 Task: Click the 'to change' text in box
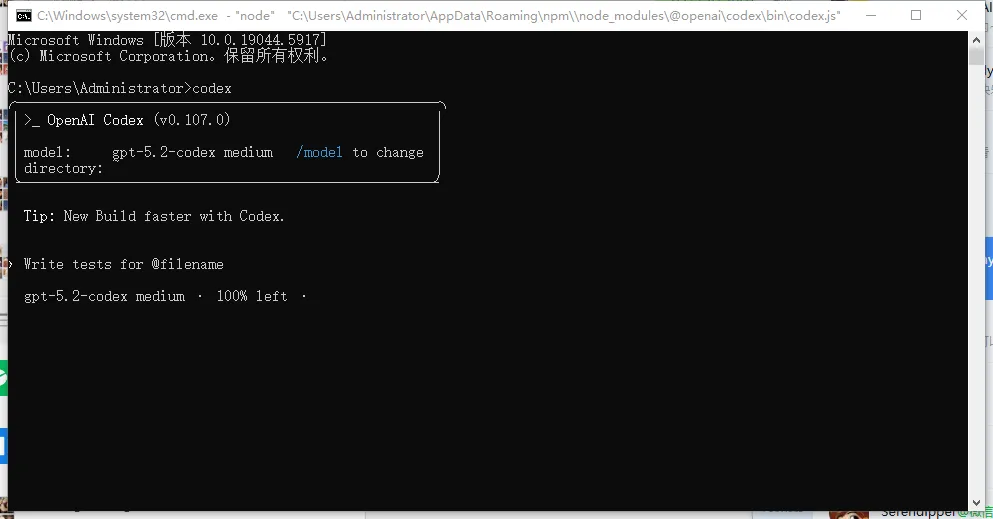(388, 153)
